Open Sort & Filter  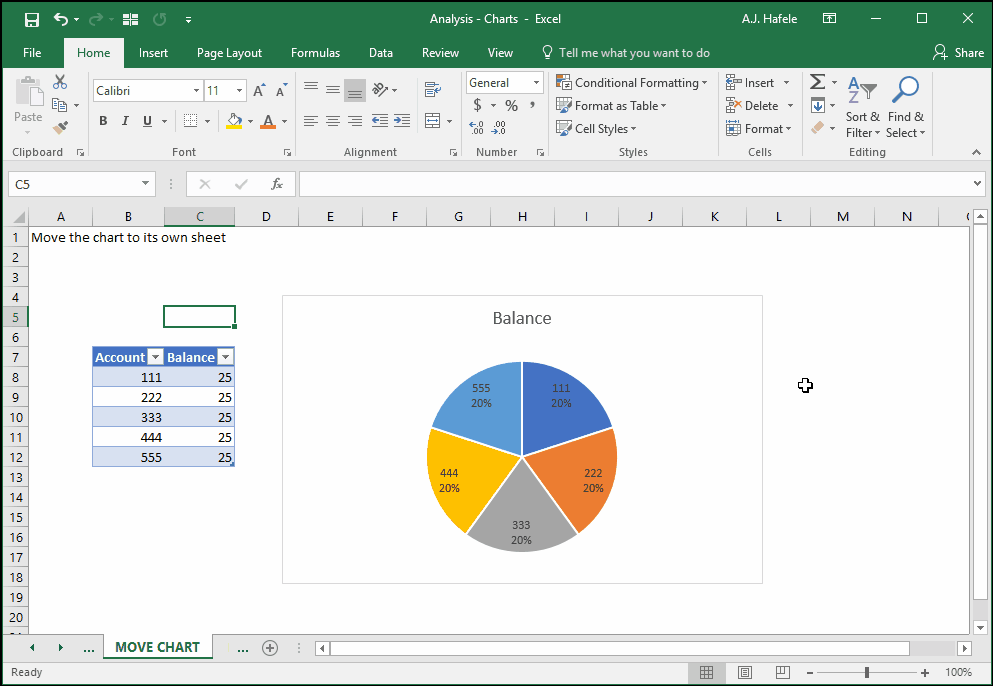[863, 107]
